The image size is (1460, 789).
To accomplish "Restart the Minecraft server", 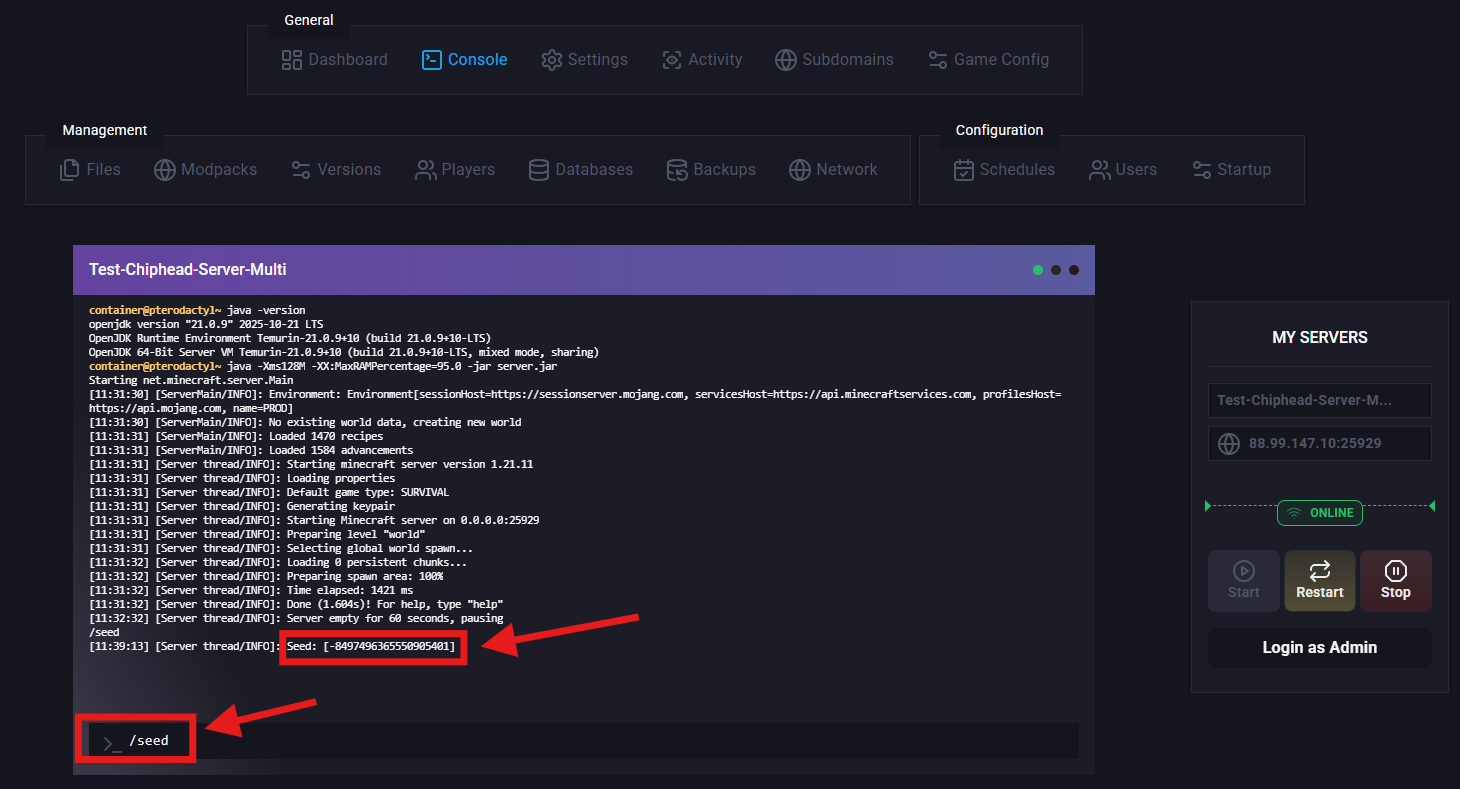I will pyautogui.click(x=1320, y=581).
